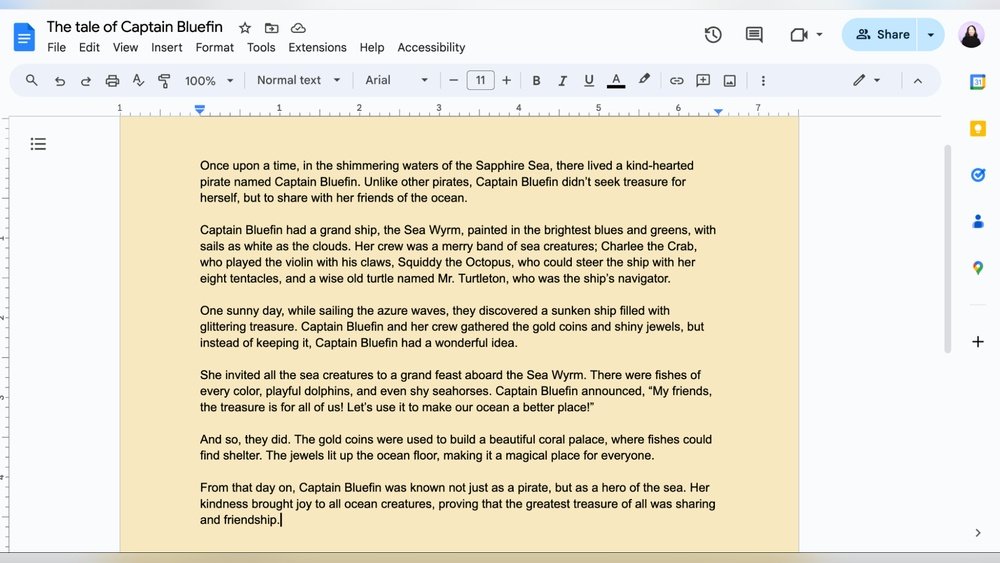Click the Move to folder icon
This screenshot has height=563, width=1000.
(x=272, y=28)
